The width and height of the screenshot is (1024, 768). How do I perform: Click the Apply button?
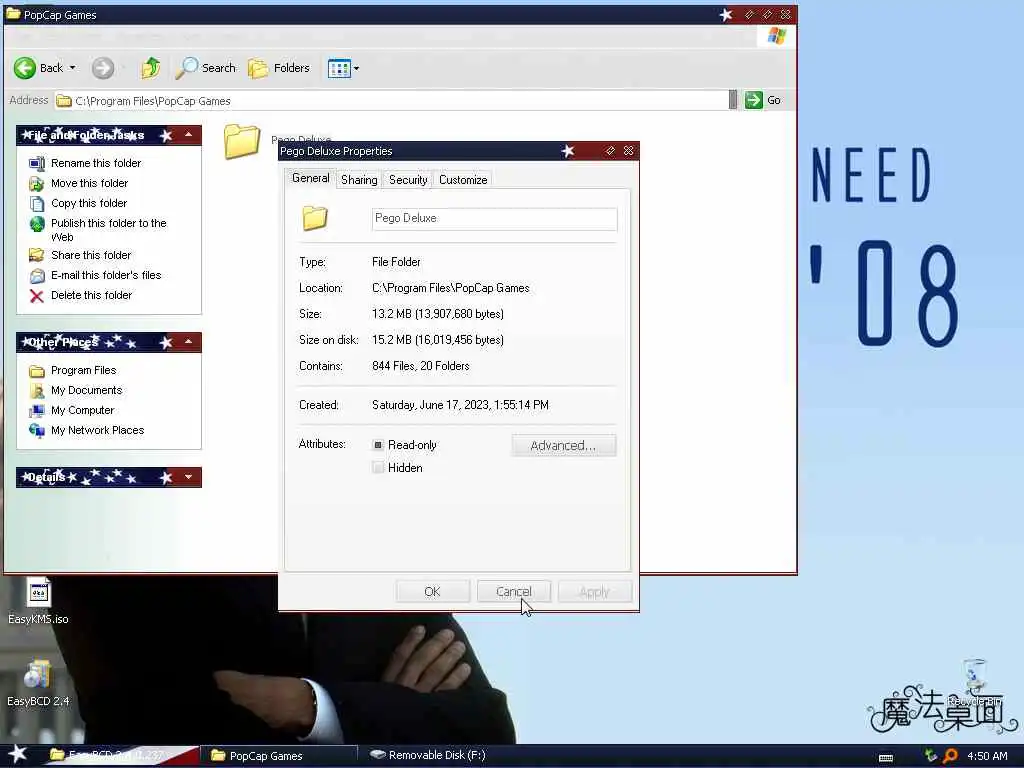point(594,592)
